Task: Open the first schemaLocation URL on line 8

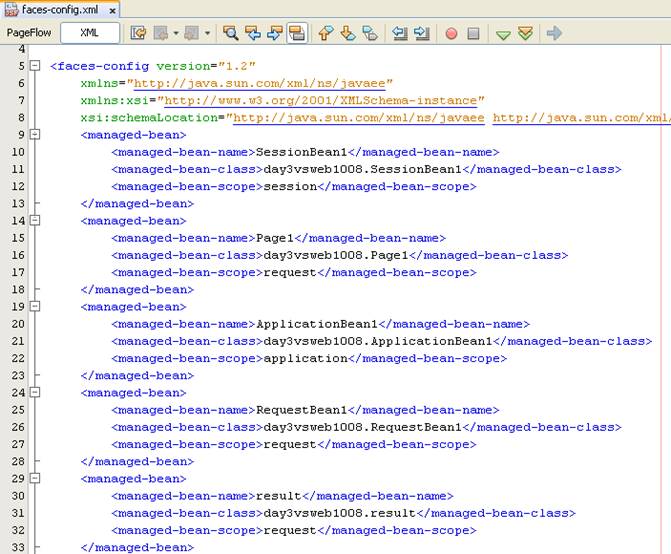Action: coord(359,118)
